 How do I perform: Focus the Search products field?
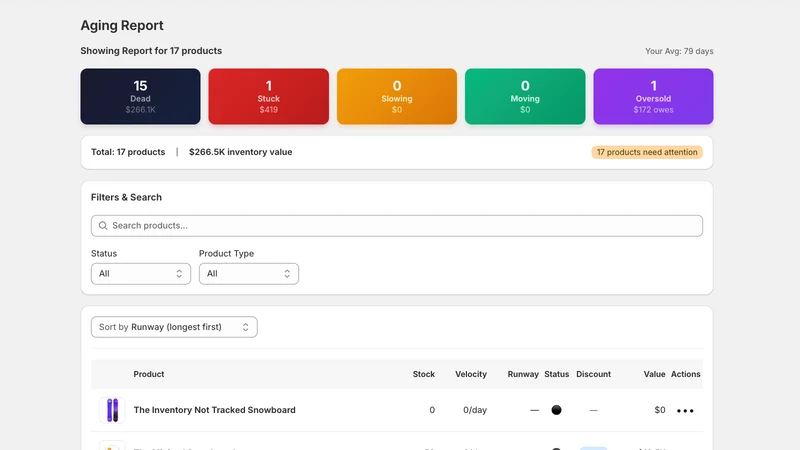[397, 226]
